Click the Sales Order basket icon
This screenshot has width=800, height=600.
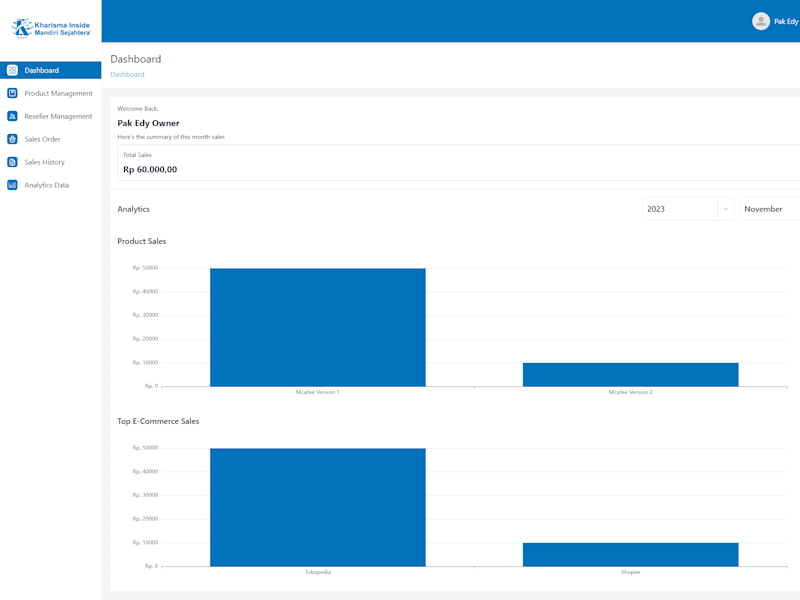[x=13, y=139]
